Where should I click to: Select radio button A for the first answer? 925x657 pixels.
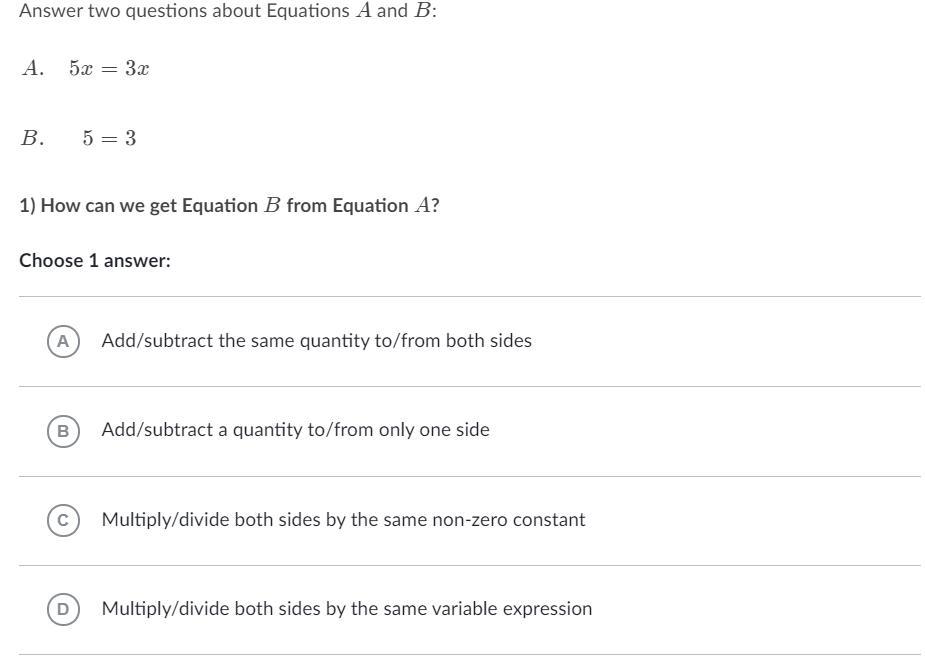pos(63,341)
